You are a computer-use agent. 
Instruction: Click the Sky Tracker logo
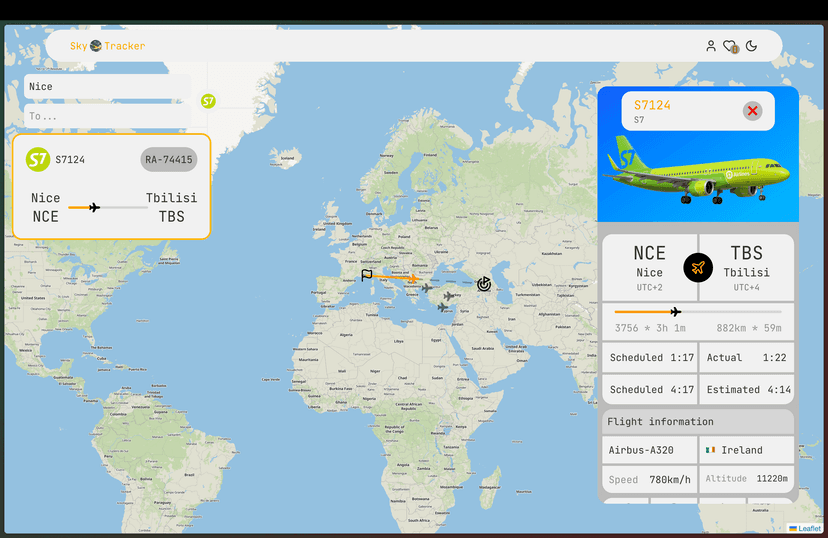click(x=108, y=46)
